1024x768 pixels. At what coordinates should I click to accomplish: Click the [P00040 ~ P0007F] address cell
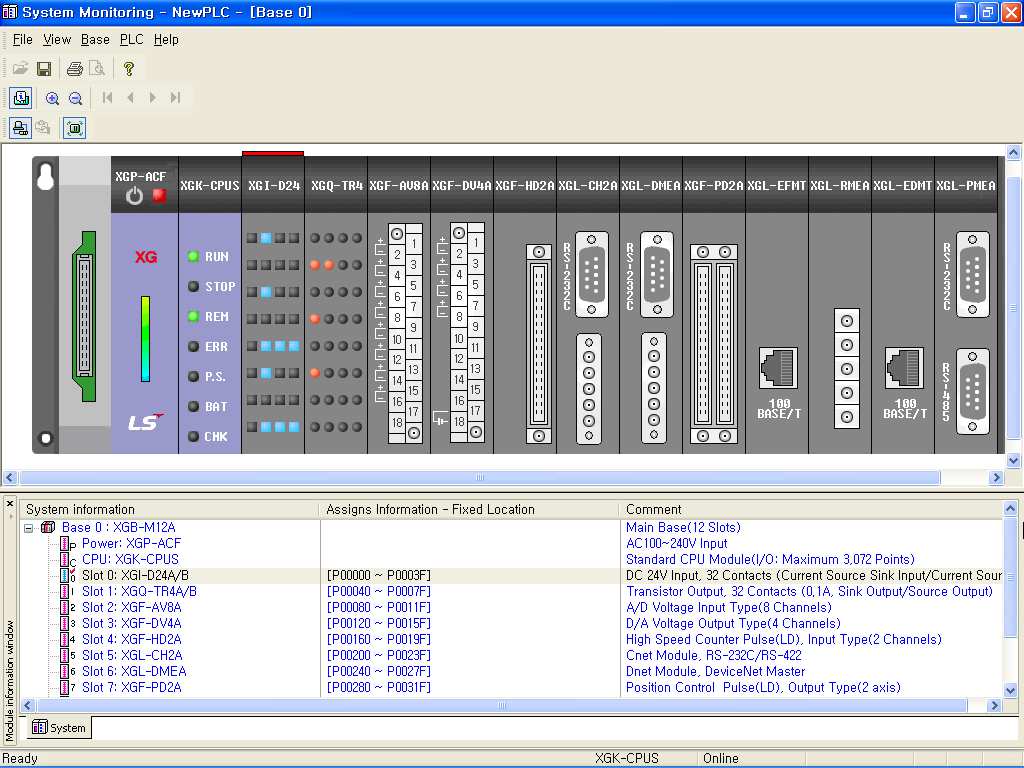point(379,592)
